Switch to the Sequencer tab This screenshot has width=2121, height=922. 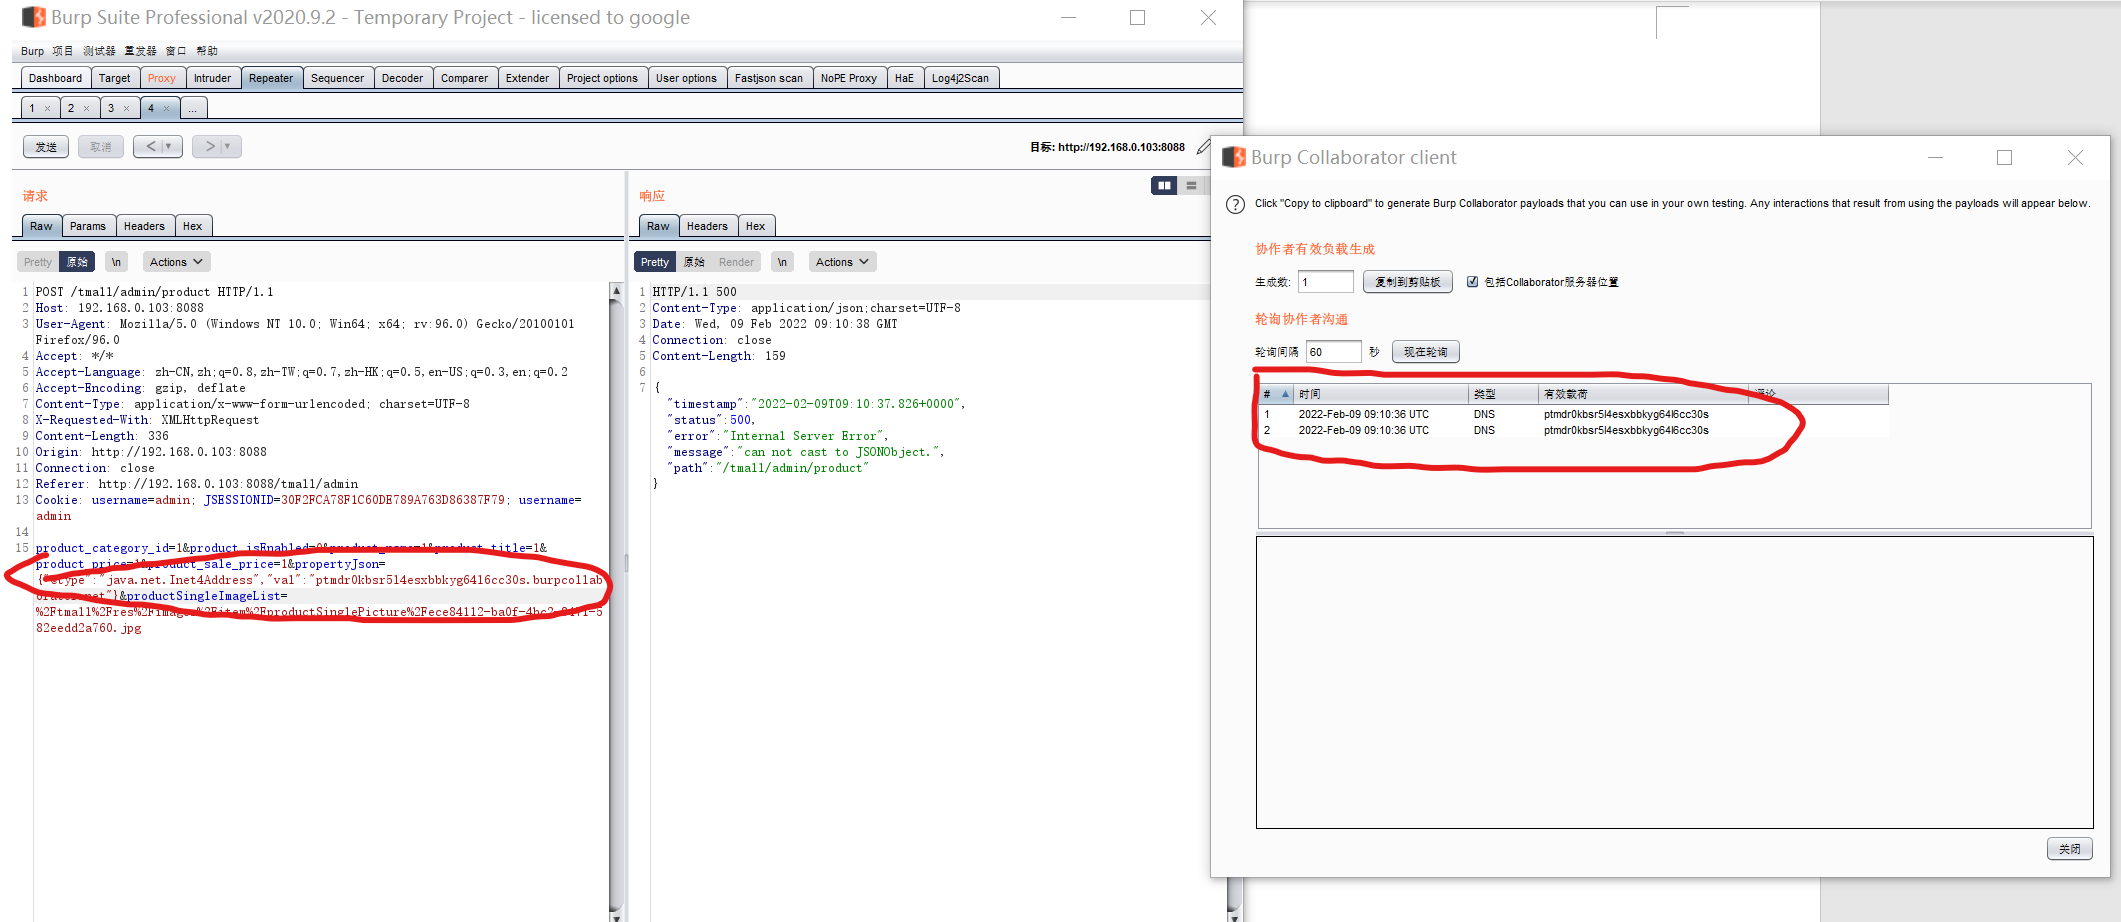tap(337, 78)
